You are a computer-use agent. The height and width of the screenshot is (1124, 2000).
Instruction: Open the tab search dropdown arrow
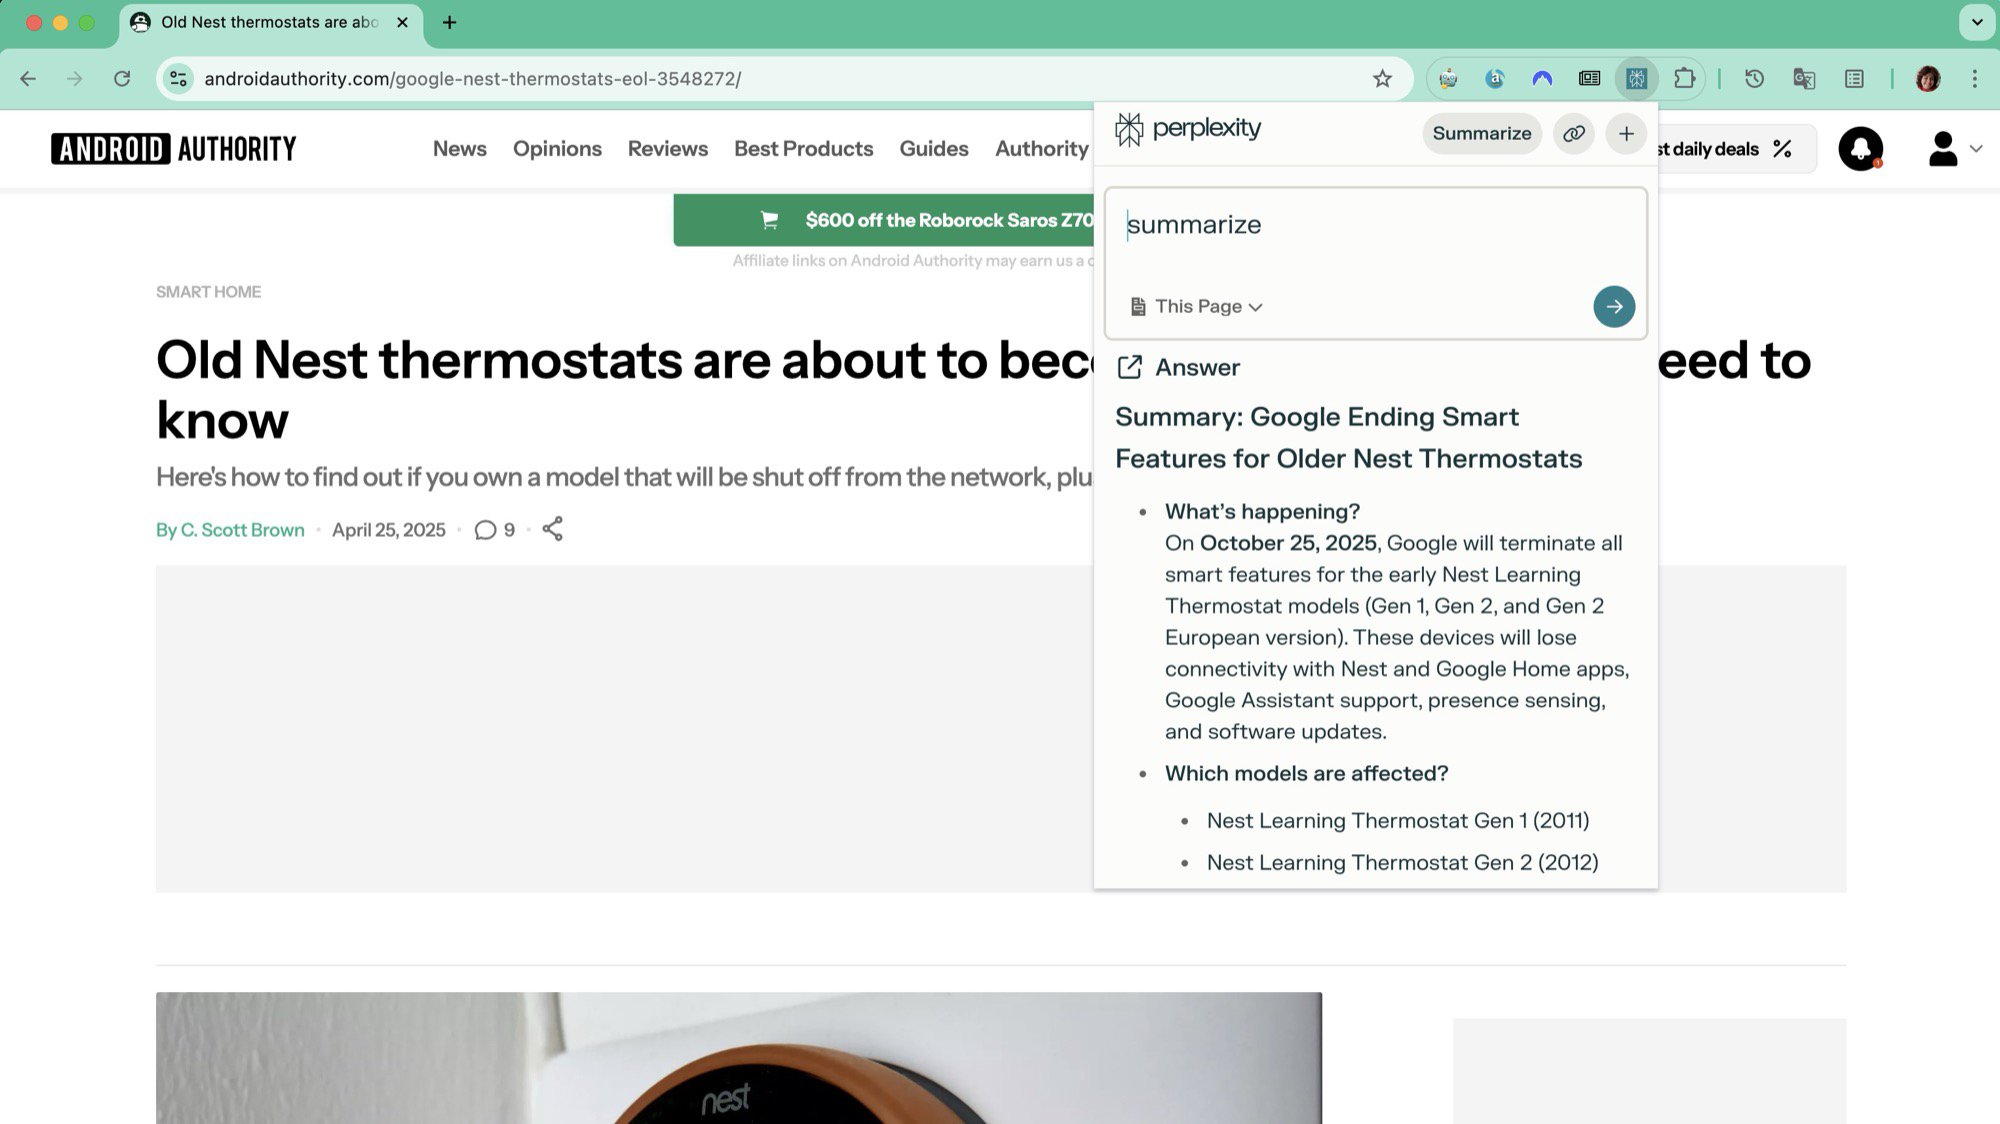pos(1976,22)
